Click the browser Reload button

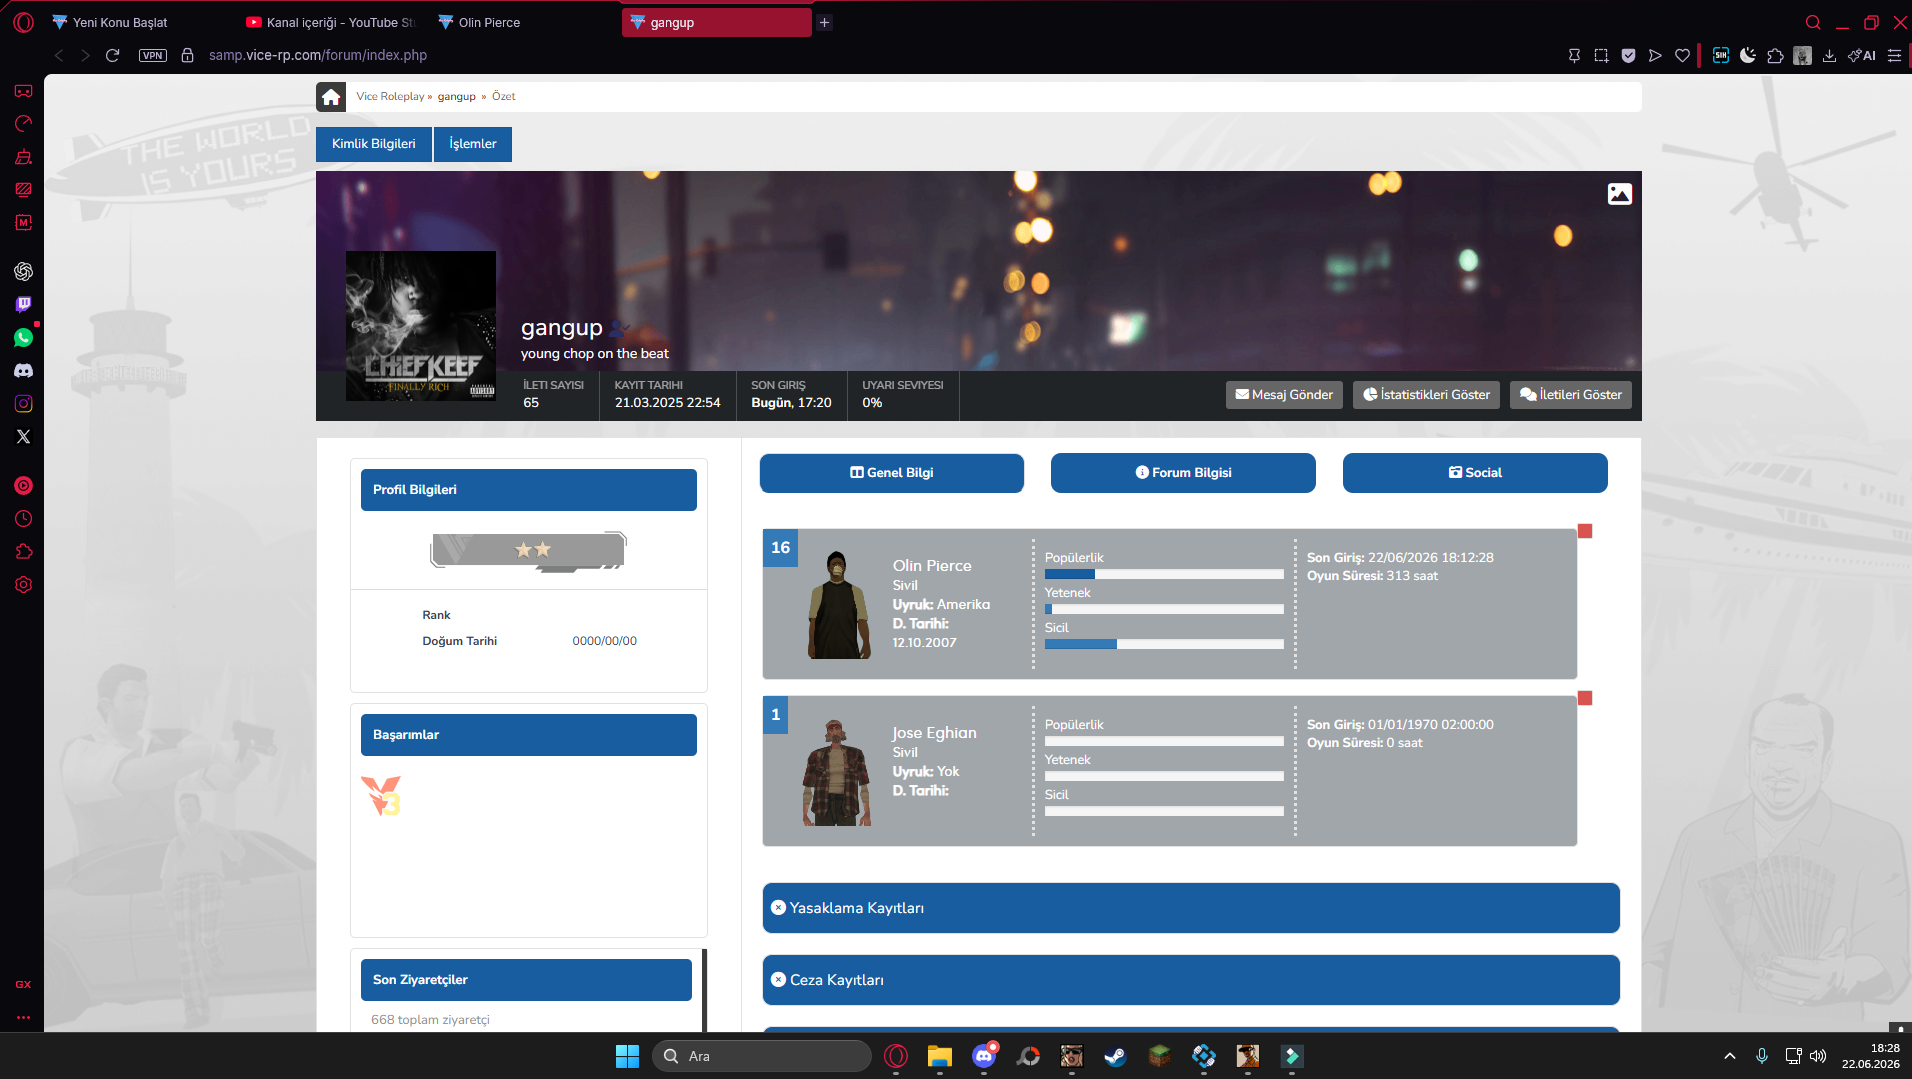[112, 55]
